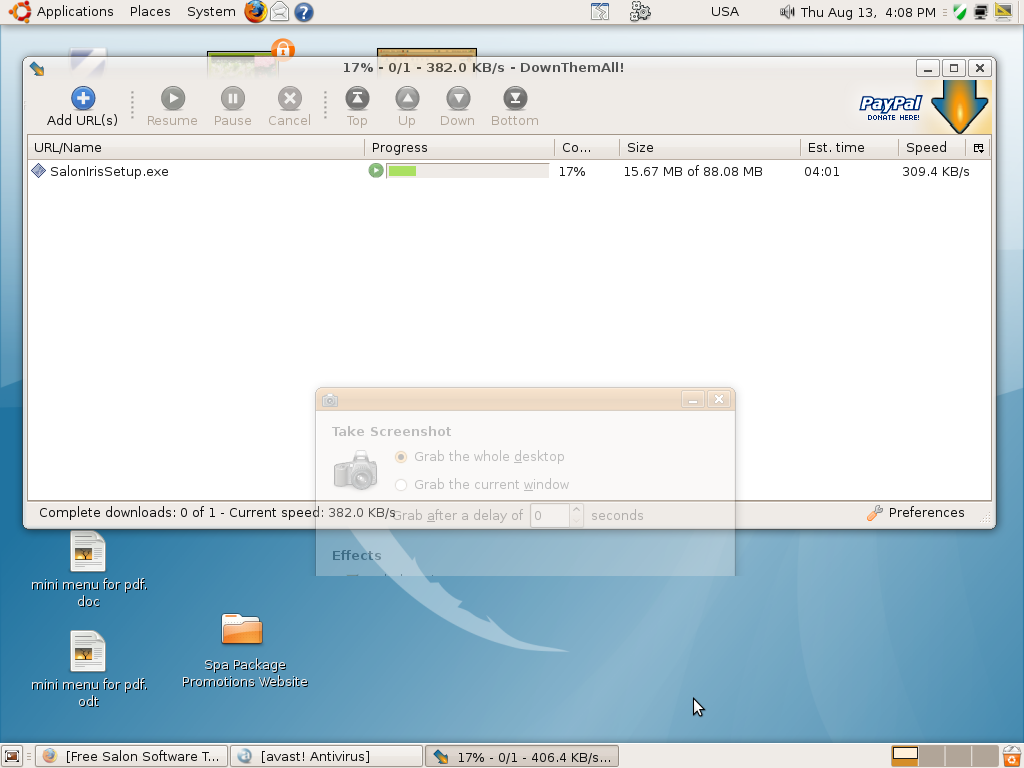Viewport: 1024px width, 768px height.
Task: Sort downloads by Speed column
Action: tap(933, 148)
